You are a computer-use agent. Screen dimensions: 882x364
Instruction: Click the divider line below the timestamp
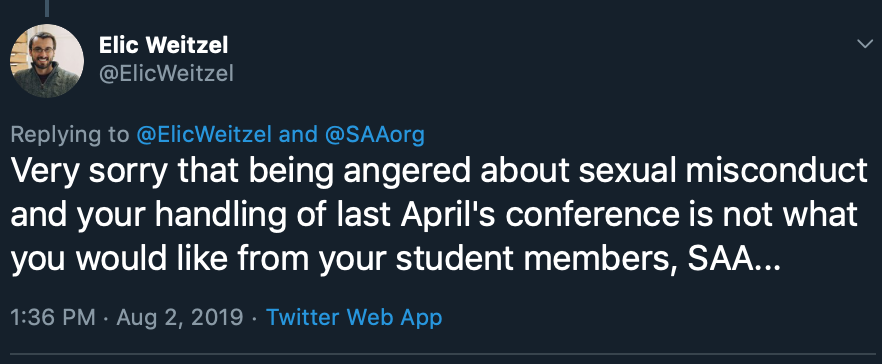pos(440,354)
